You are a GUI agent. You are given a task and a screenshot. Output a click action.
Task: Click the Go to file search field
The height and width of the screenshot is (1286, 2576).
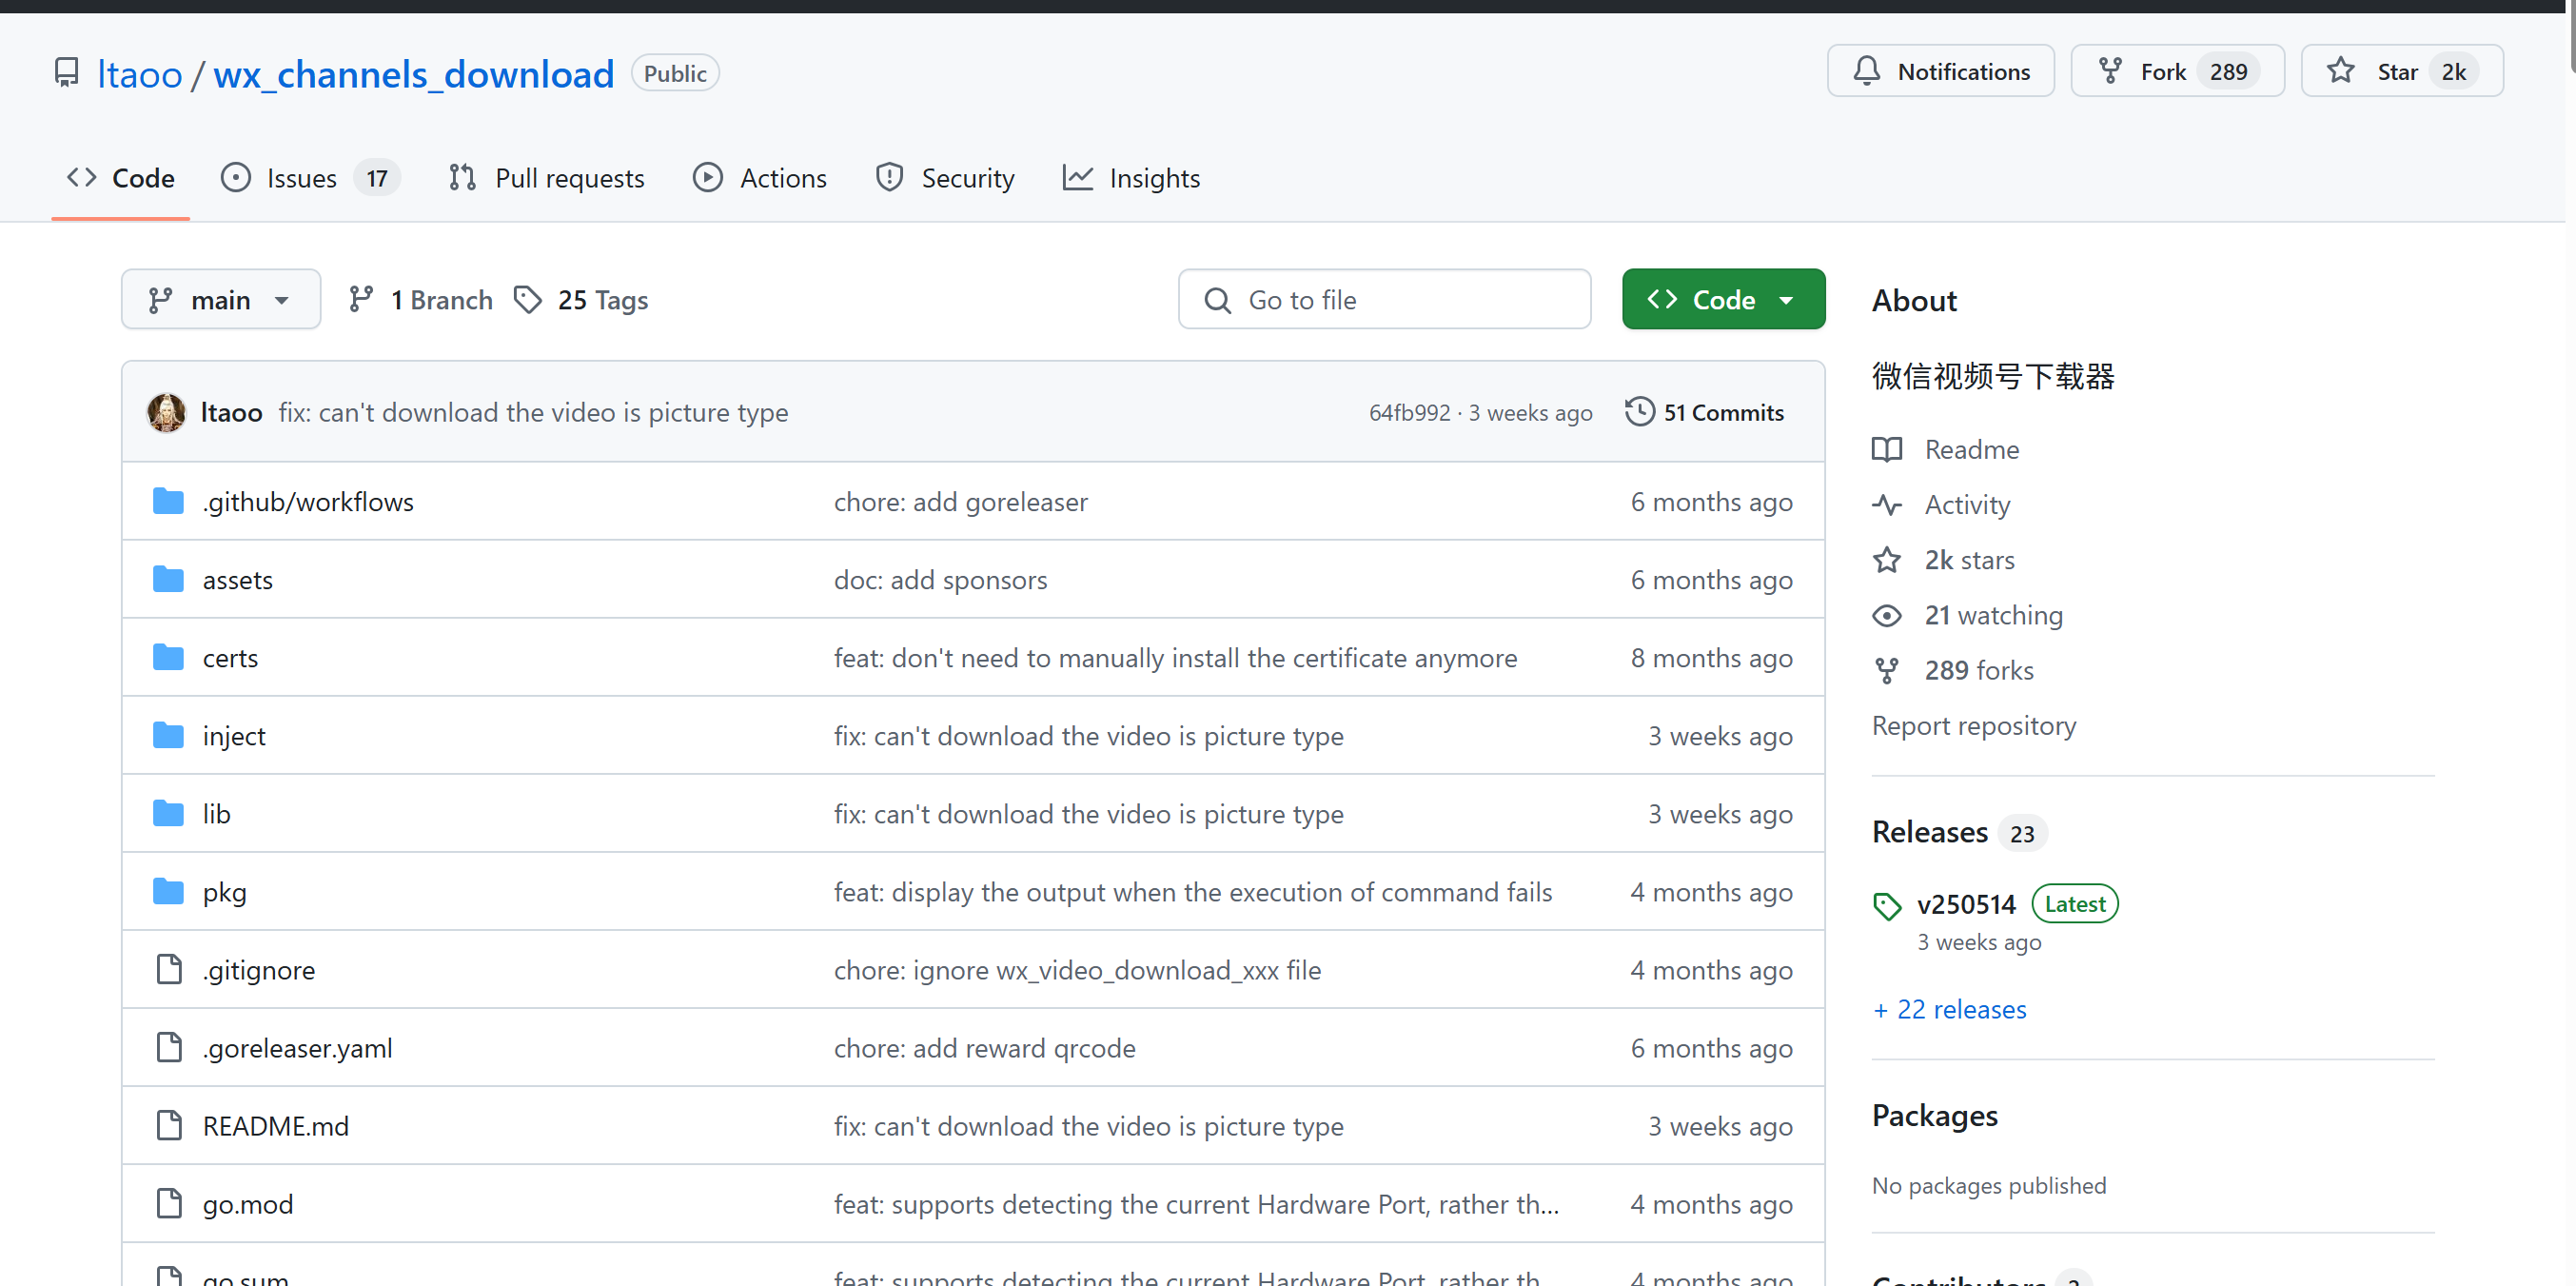(x=1384, y=299)
